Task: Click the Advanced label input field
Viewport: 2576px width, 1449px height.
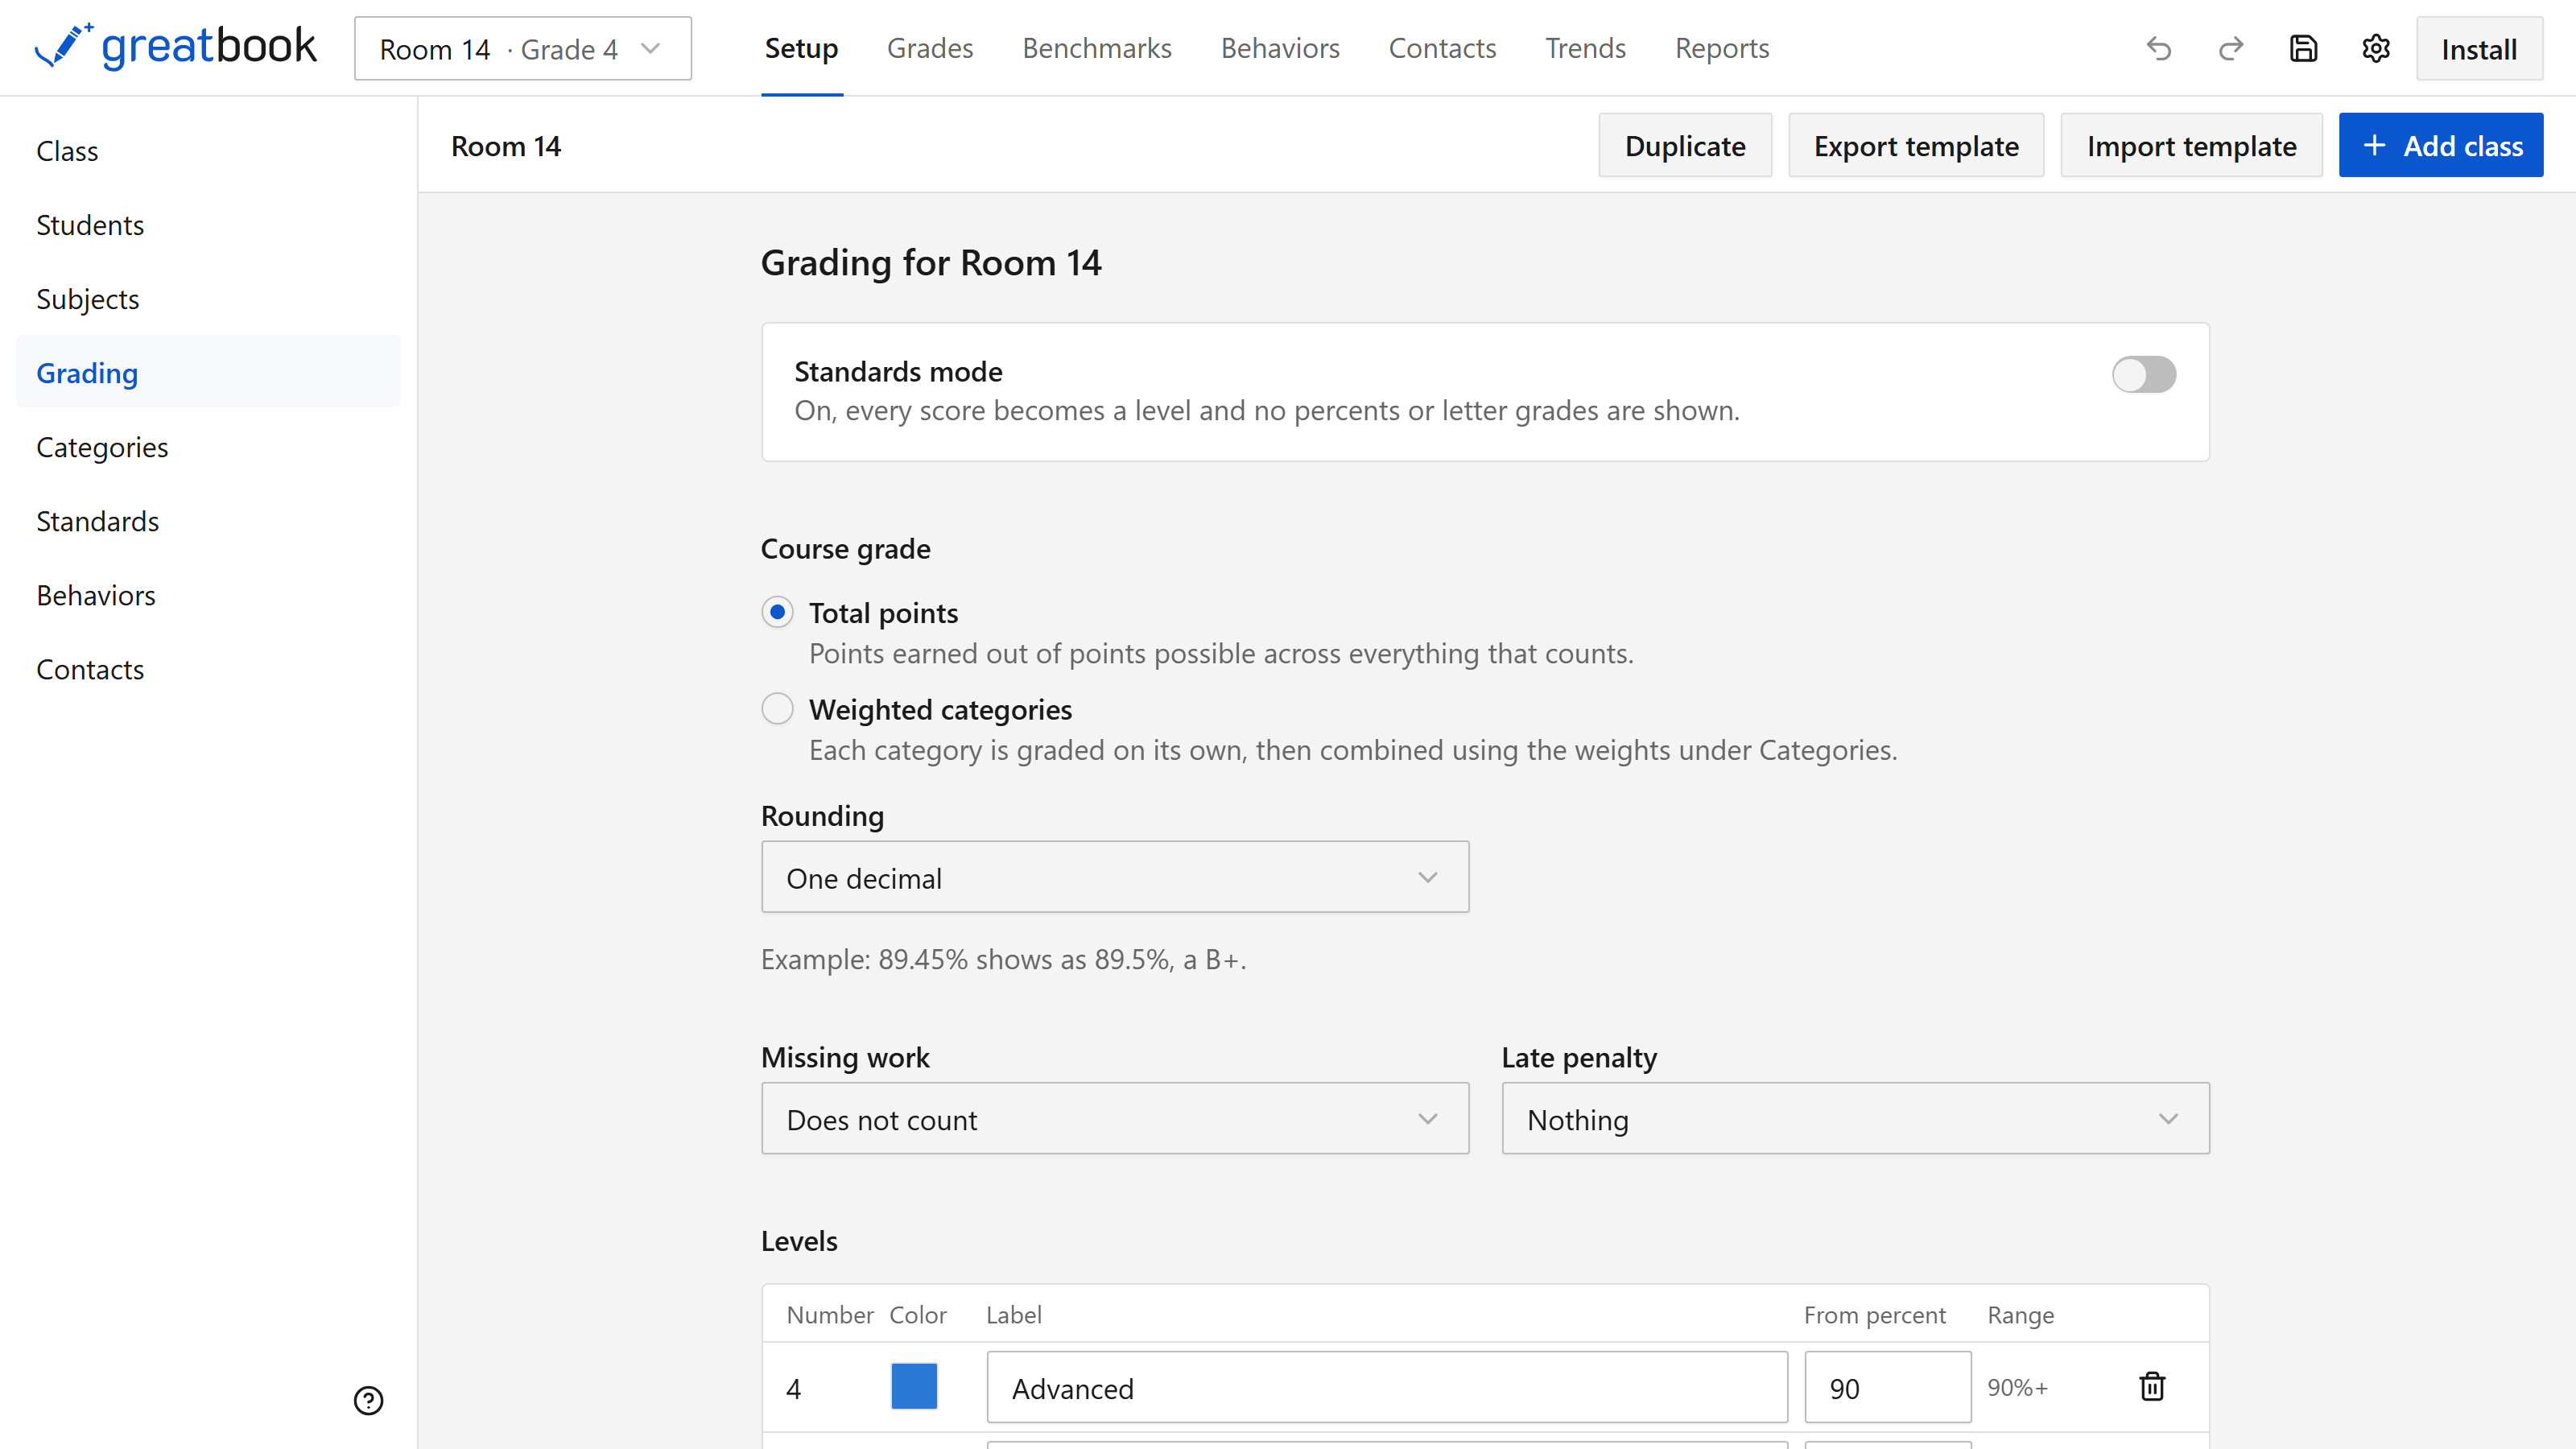Action: tap(1386, 1387)
